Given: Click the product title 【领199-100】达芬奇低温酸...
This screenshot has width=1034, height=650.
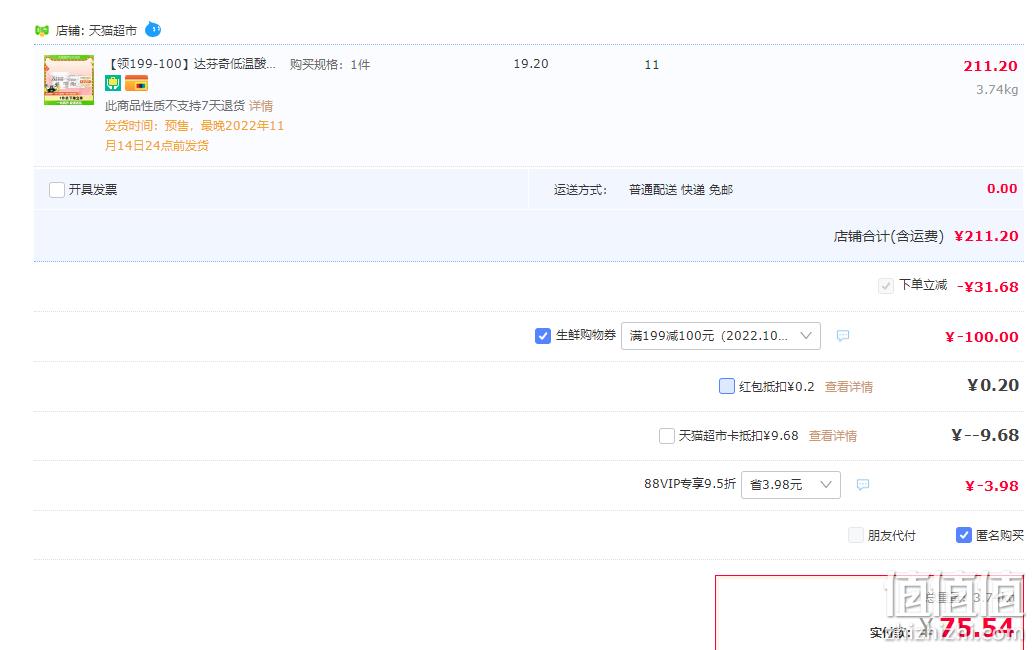Looking at the screenshot, I should point(191,64).
